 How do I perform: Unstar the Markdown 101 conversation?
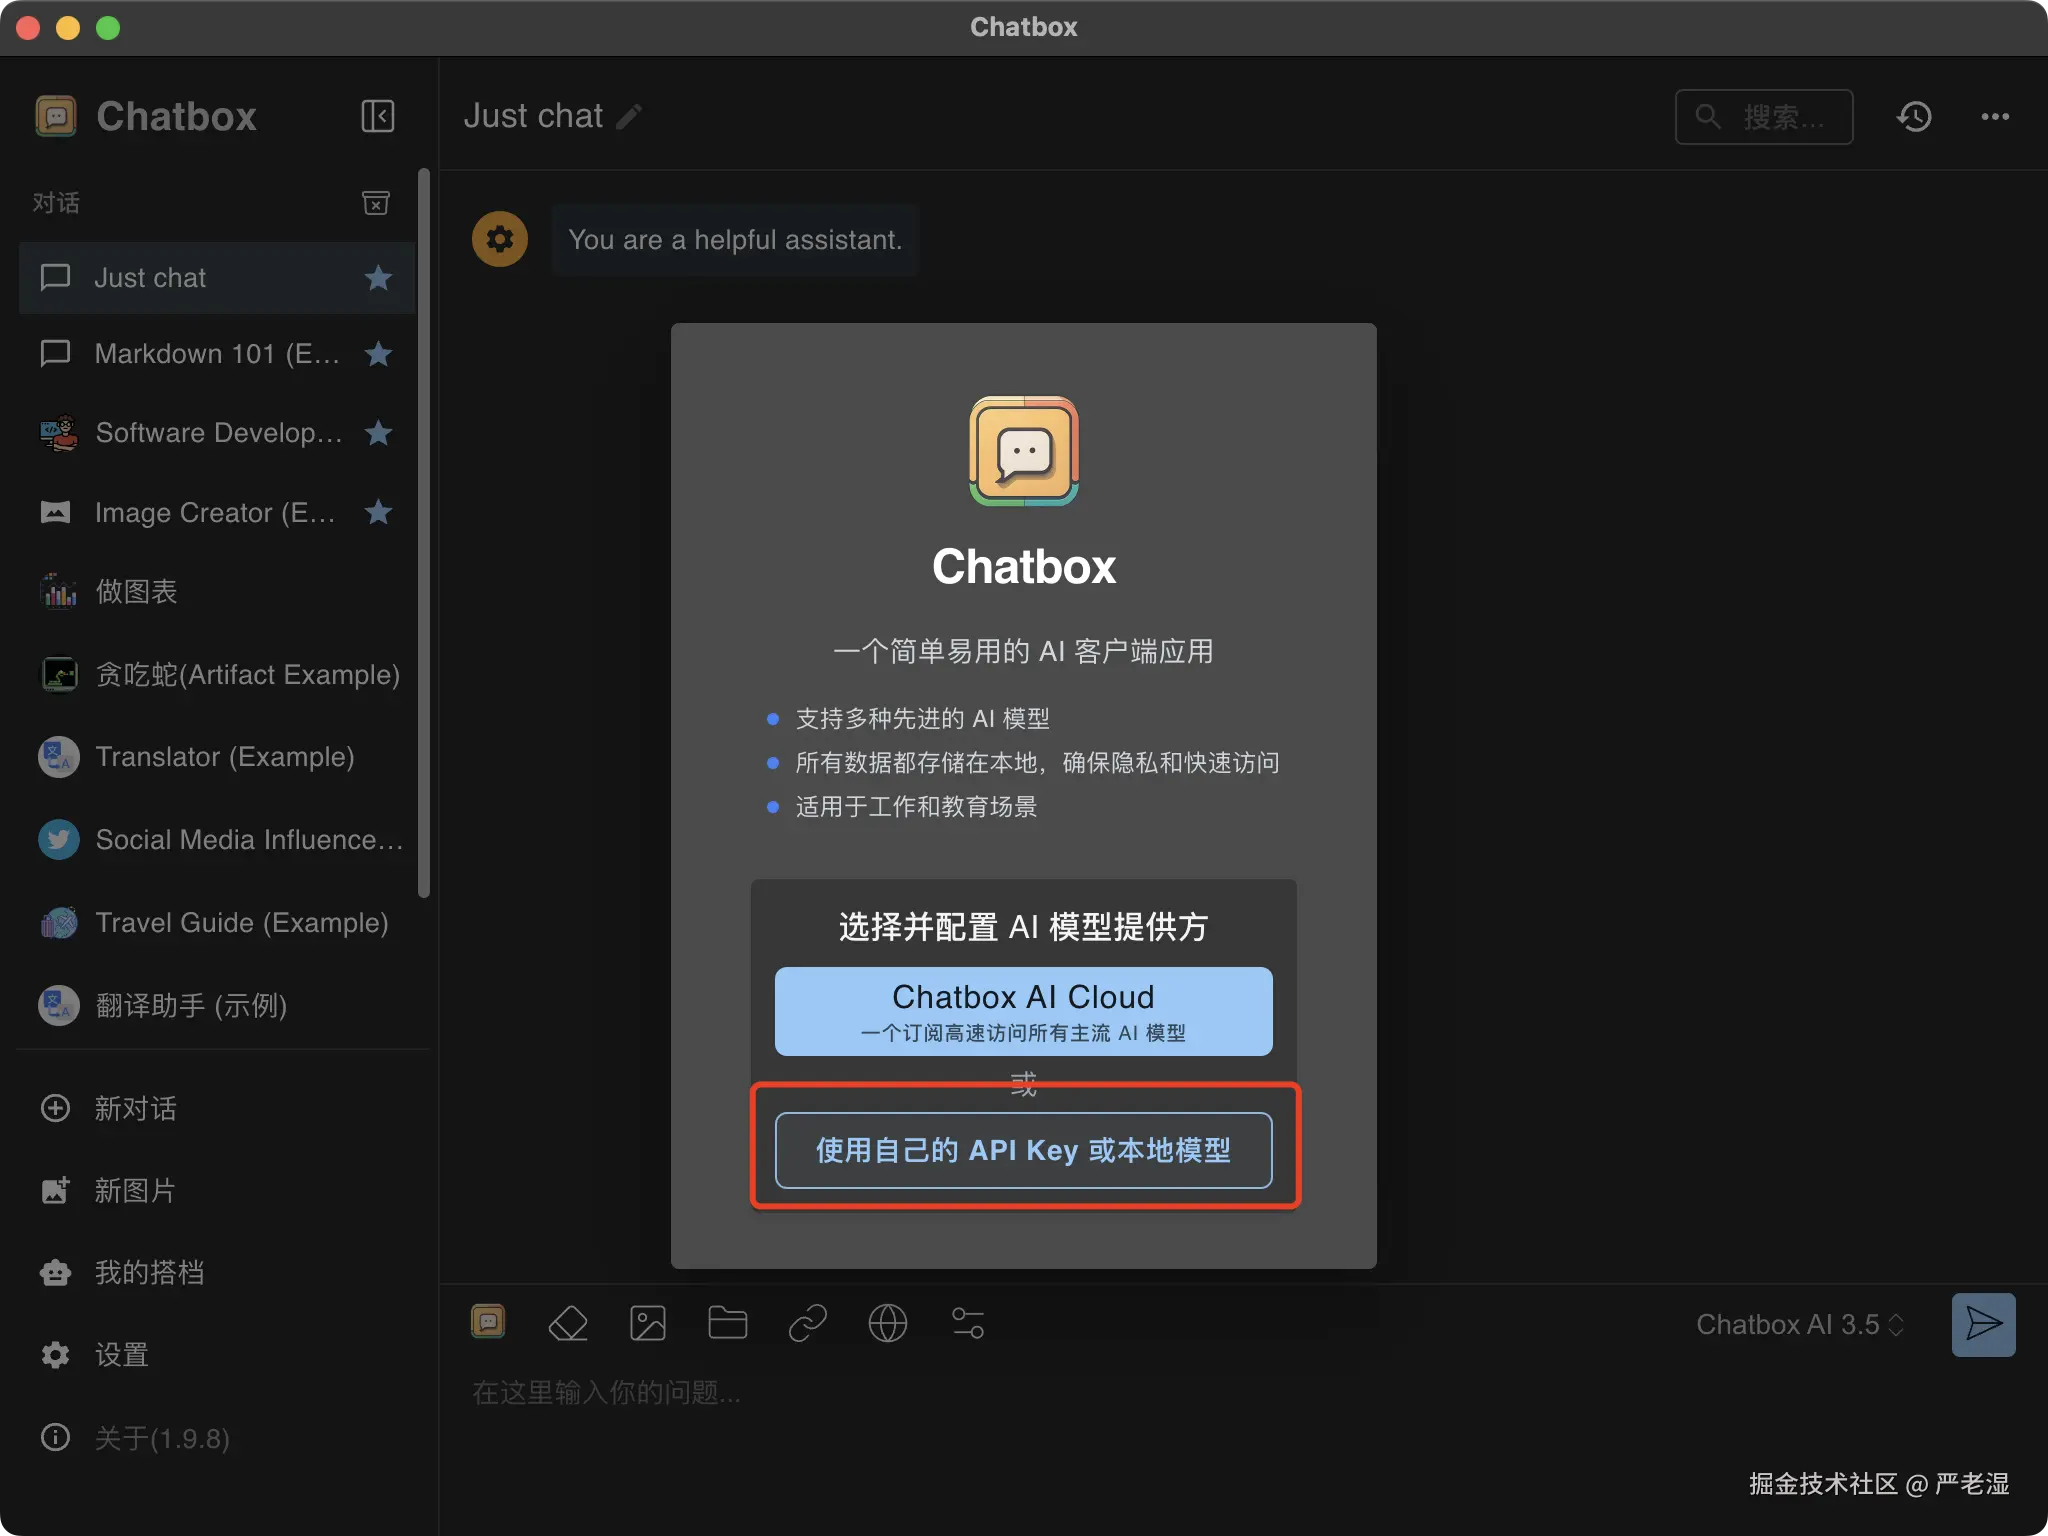(x=378, y=354)
